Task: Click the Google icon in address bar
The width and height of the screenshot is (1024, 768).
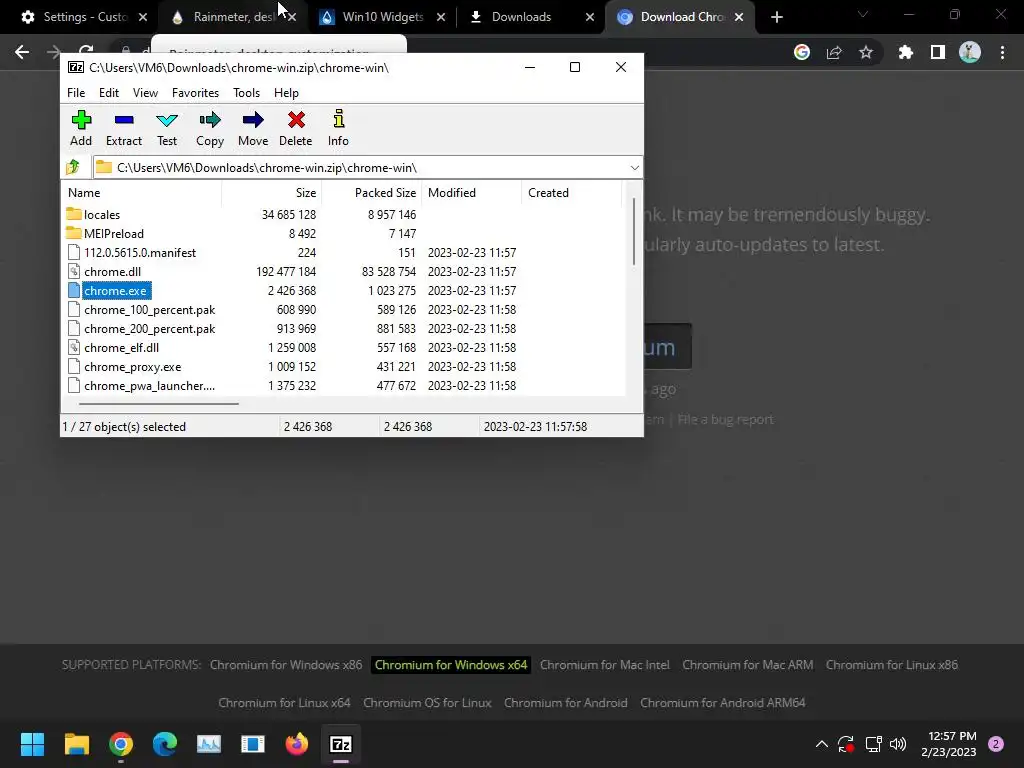Action: (x=802, y=52)
